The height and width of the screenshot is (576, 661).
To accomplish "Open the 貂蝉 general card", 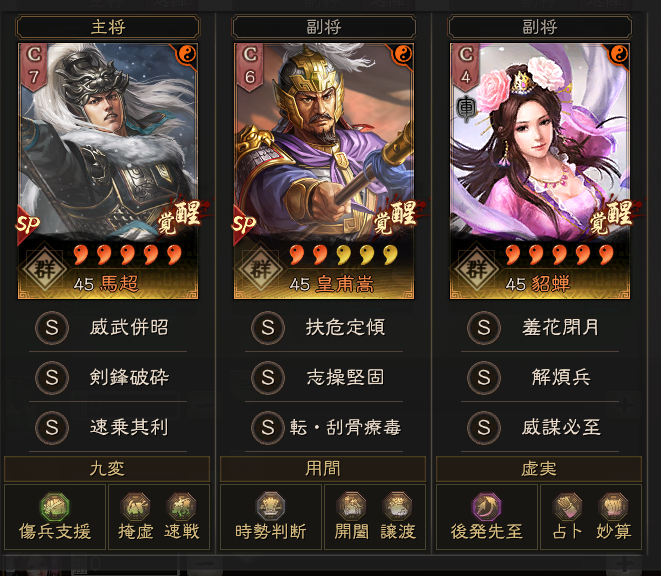I will [540, 171].
